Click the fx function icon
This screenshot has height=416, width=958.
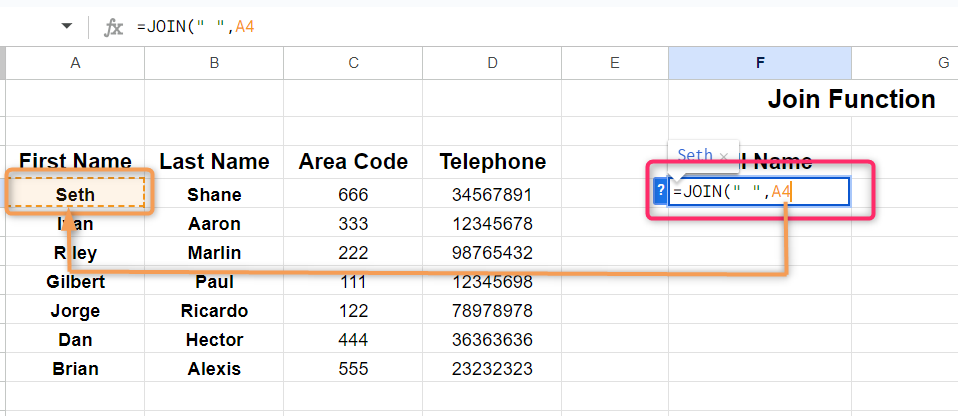tap(114, 27)
